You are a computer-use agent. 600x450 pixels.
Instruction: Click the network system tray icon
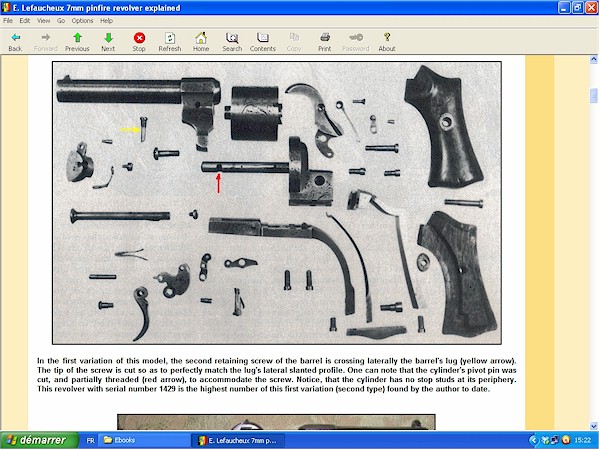[554, 440]
